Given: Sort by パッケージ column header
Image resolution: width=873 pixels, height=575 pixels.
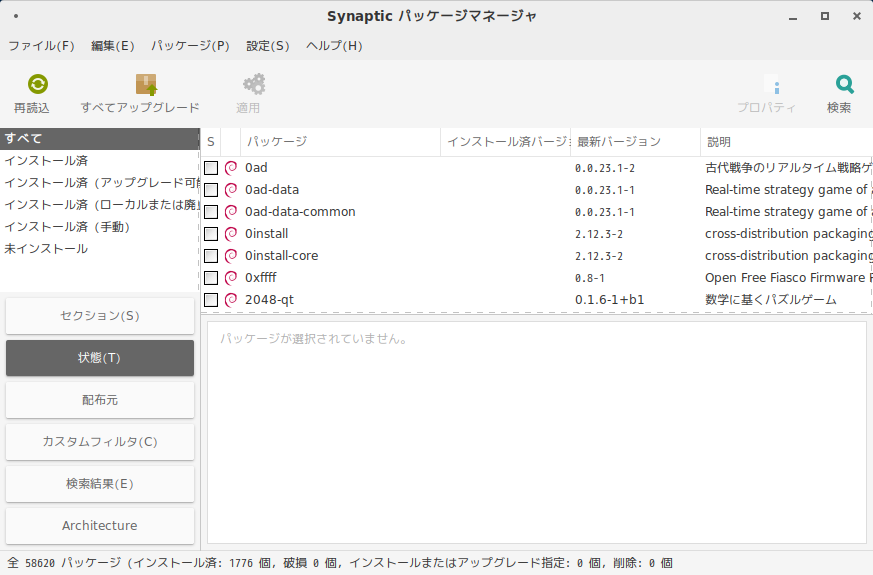Looking at the screenshot, I should [x=341, y=142].
